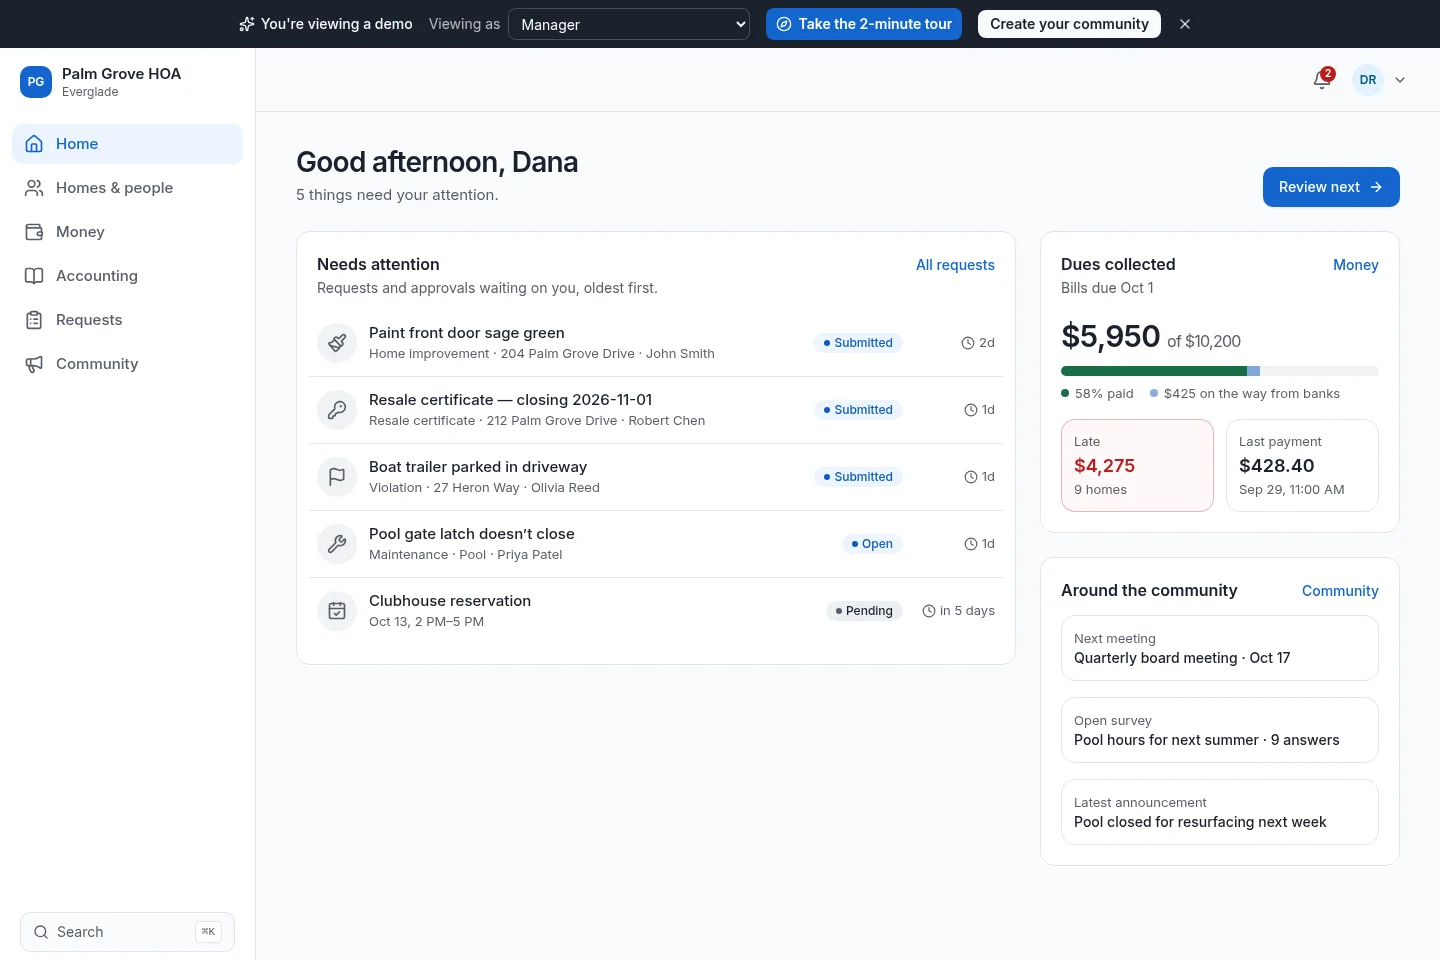The width and height of the screenshot is (1440, 960).
Task: Open Clubhouse reservation request
Action: [x=656, y=611]
